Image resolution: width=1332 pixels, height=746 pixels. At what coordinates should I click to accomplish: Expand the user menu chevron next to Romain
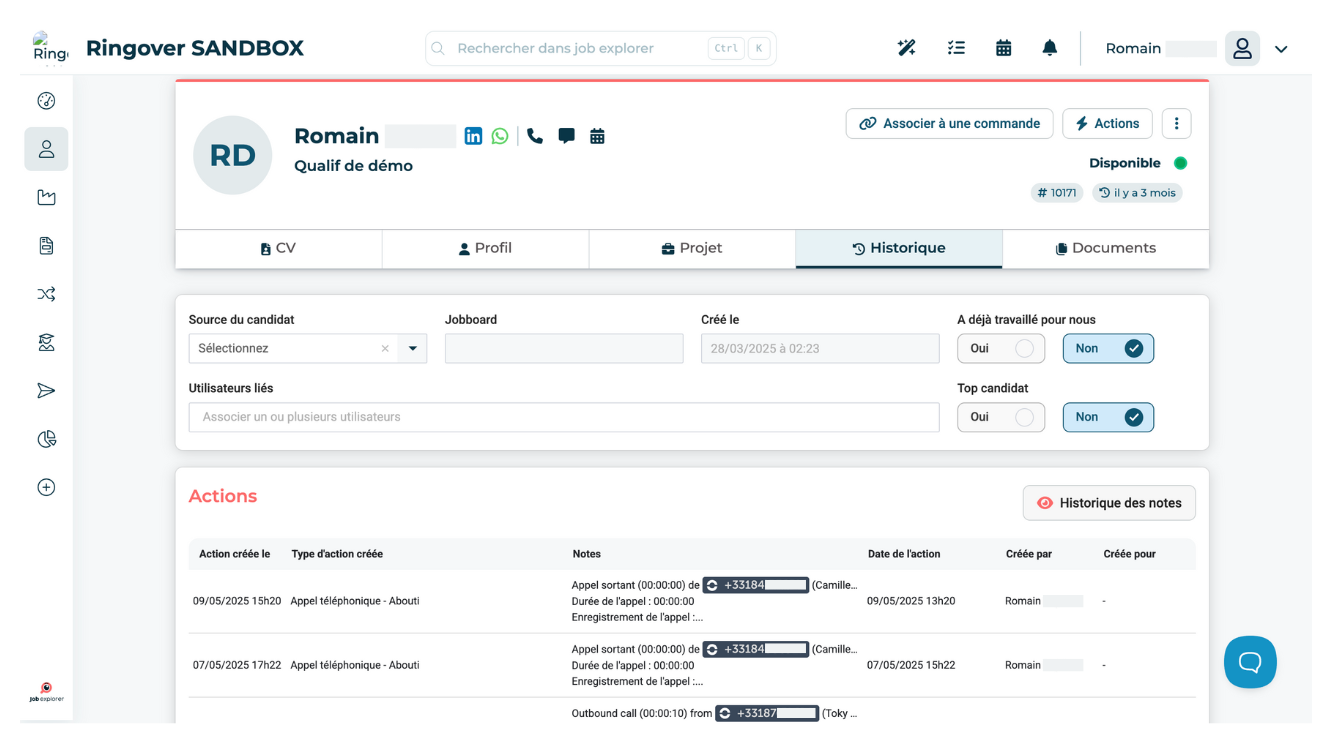(x=1281, y=47)
